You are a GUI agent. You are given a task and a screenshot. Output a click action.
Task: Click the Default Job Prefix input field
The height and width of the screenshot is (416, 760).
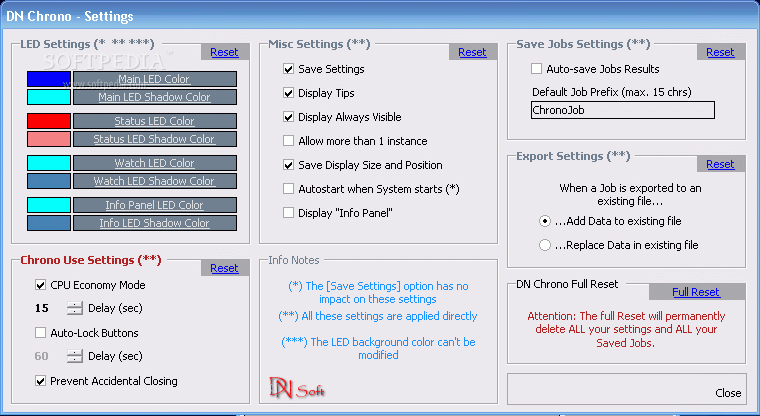click(x=623, y=110)
